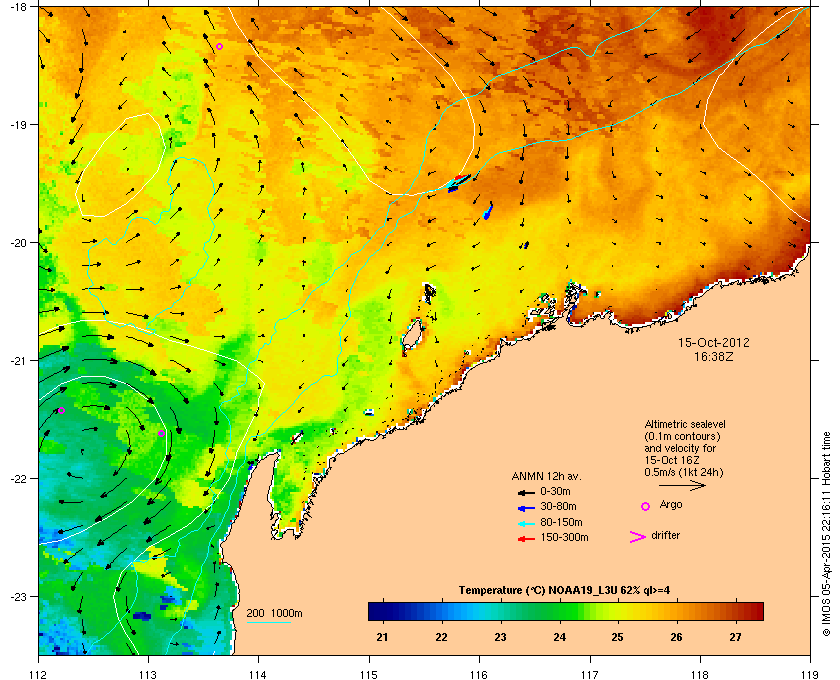Image resolution: width=840 pixels, height=680 pixels.
Task: Click the dark blue 21°C end of colorbar
Action: click(x=381, y=611)
